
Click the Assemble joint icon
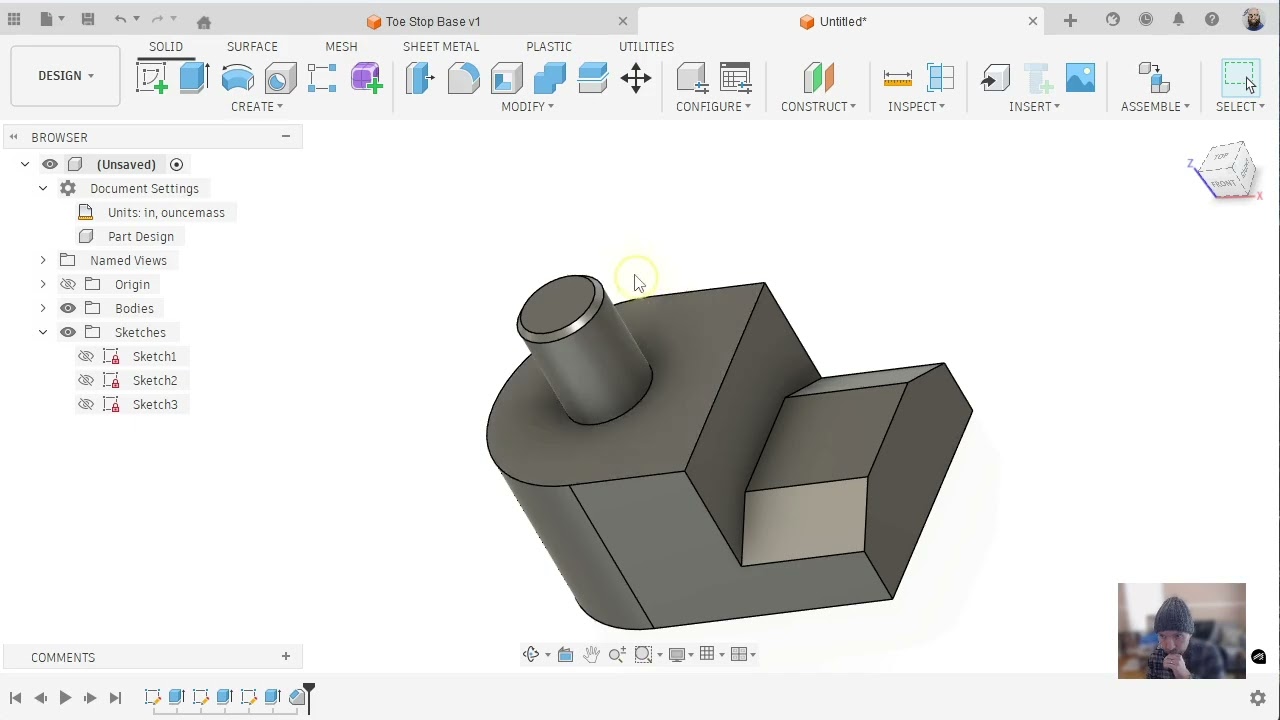(x=1154, y=78)
